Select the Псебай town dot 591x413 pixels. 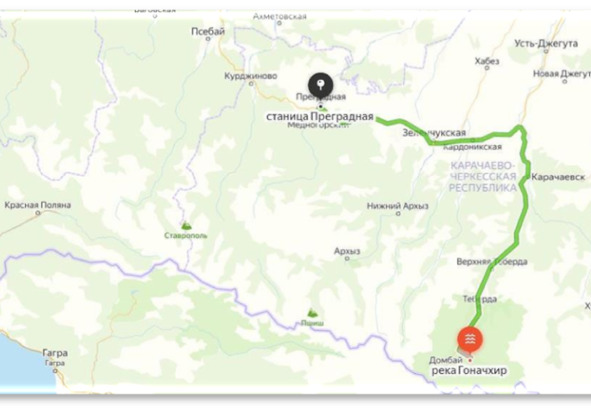point(208,39)
